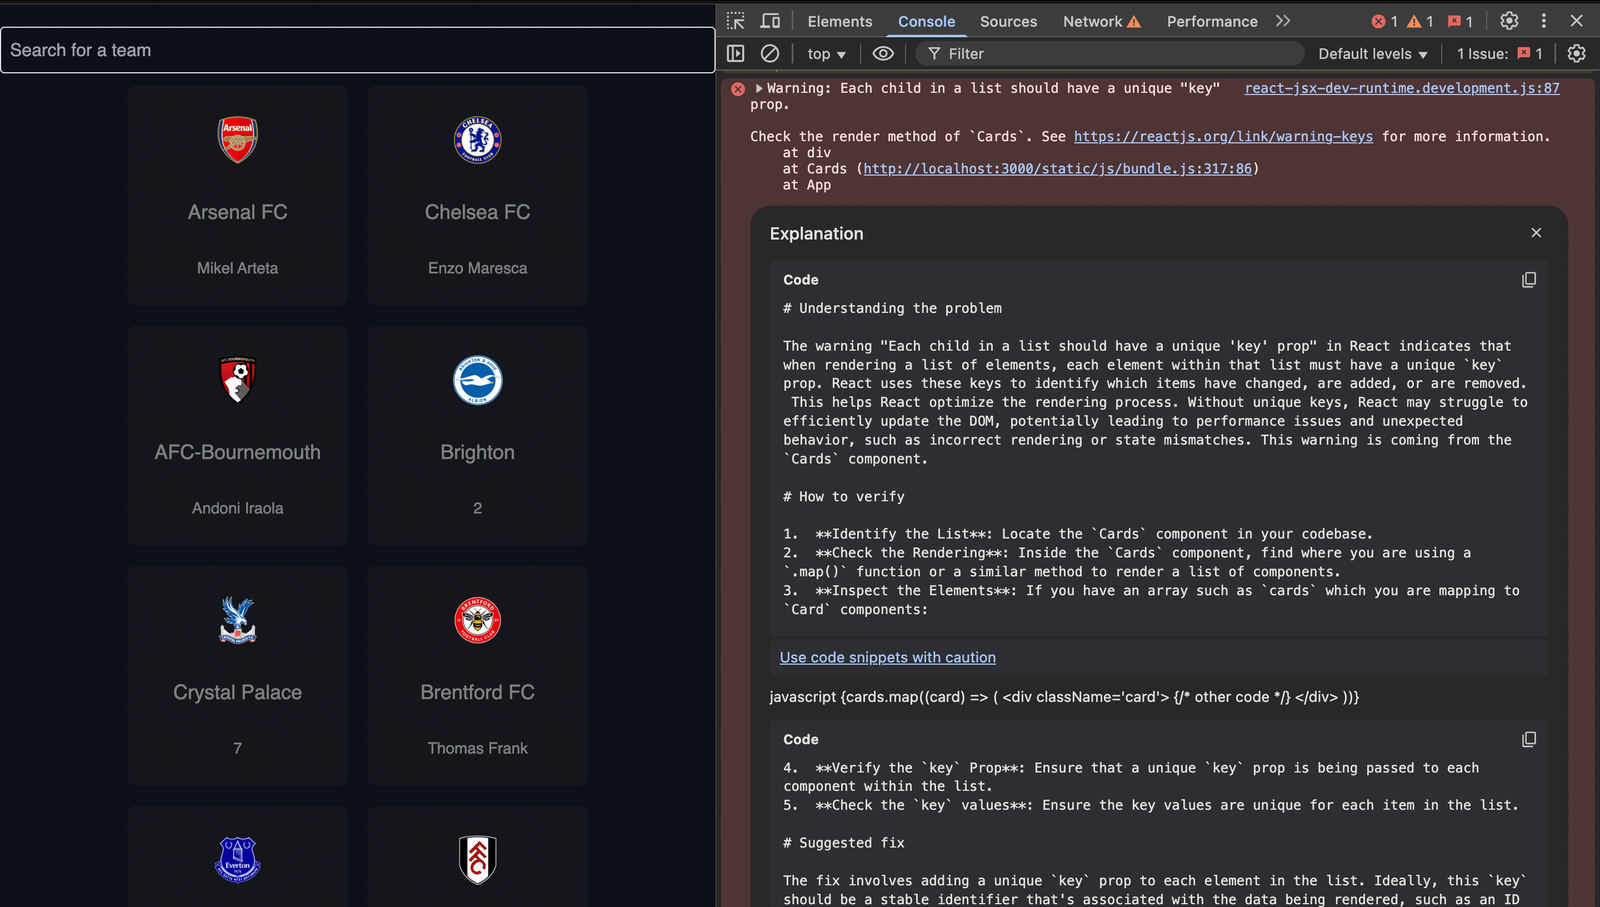This screenshot has height=907, width=1600.
Task: Copy the second Code block
Action: tap(1529, 739)
